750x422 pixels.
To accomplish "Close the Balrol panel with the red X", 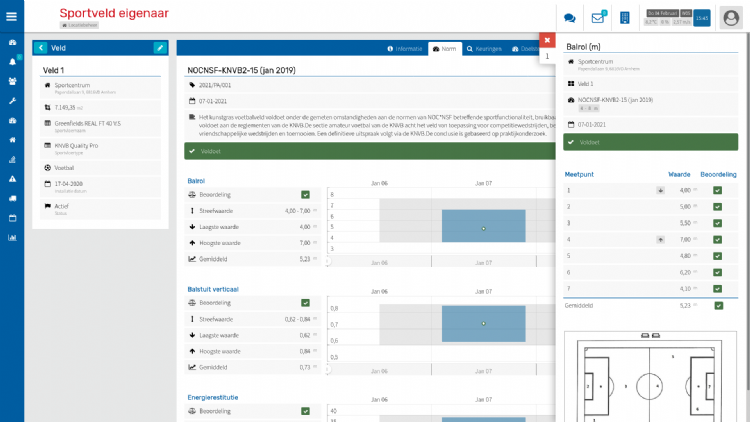I will 547,40.
